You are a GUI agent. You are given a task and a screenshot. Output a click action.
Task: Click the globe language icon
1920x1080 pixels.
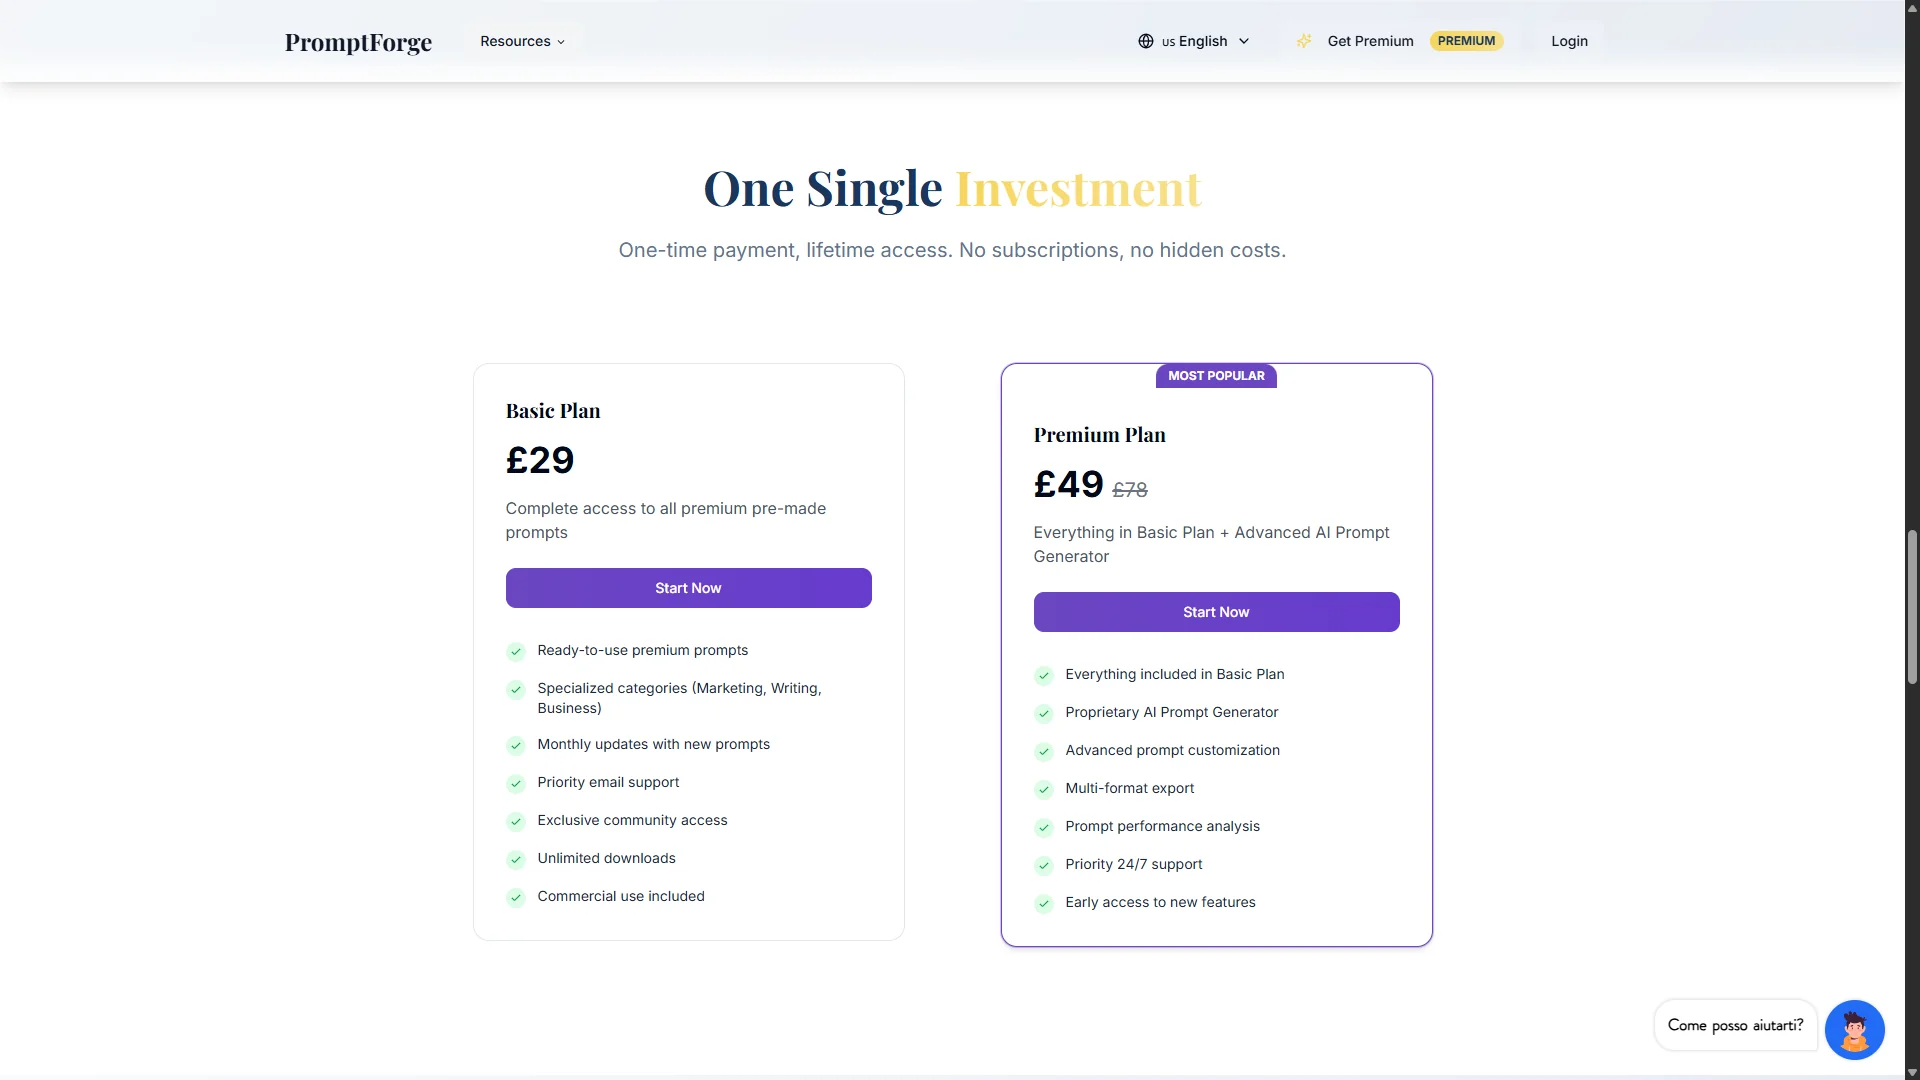pos(1146,41)
